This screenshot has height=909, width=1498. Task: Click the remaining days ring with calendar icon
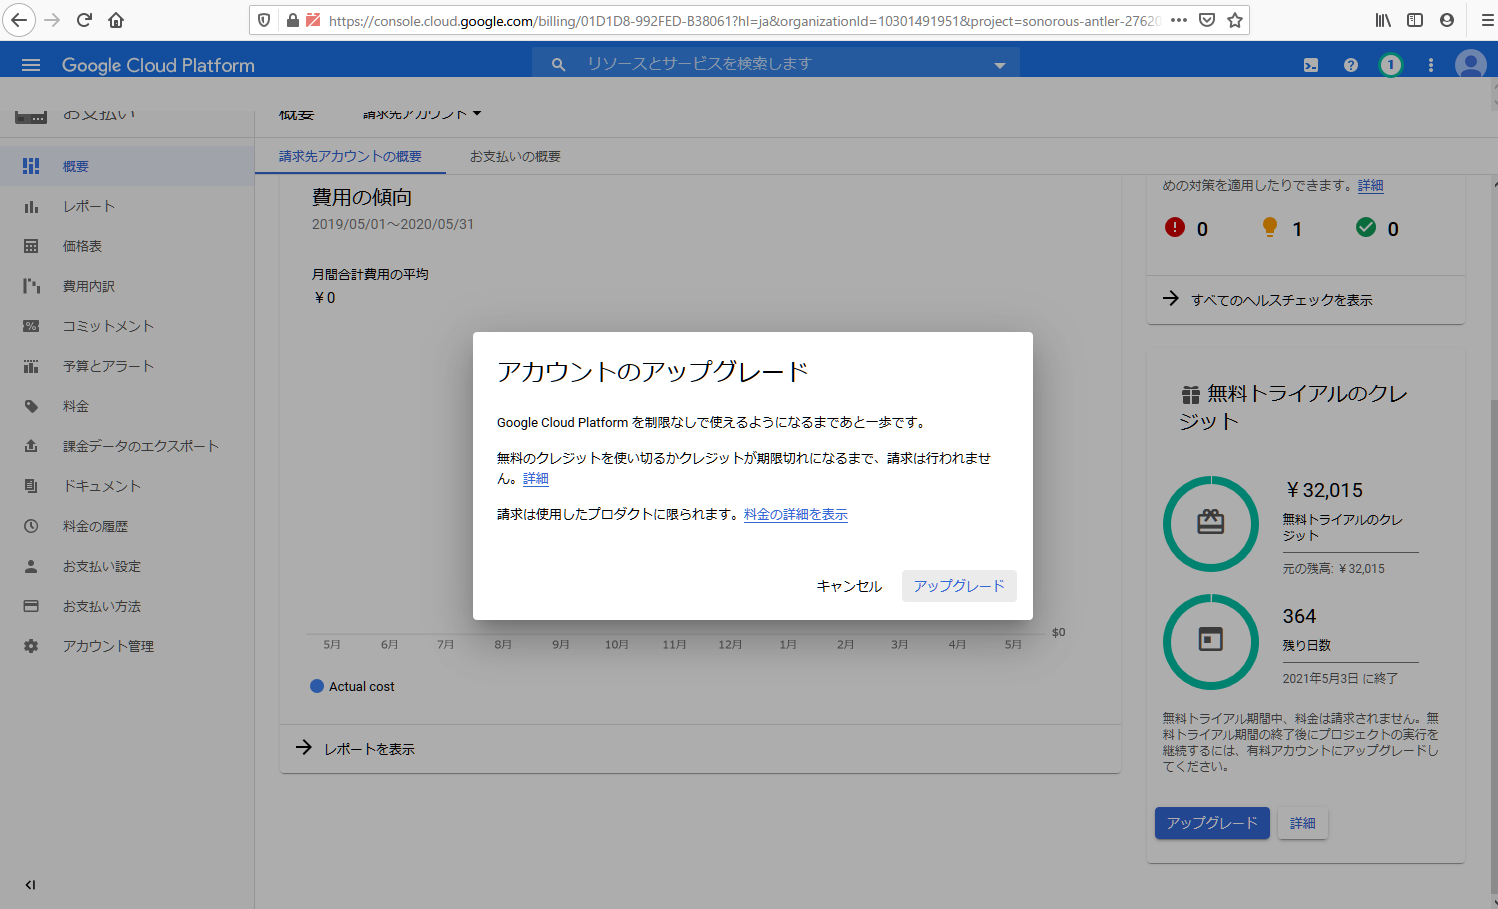pos(1211,641)
